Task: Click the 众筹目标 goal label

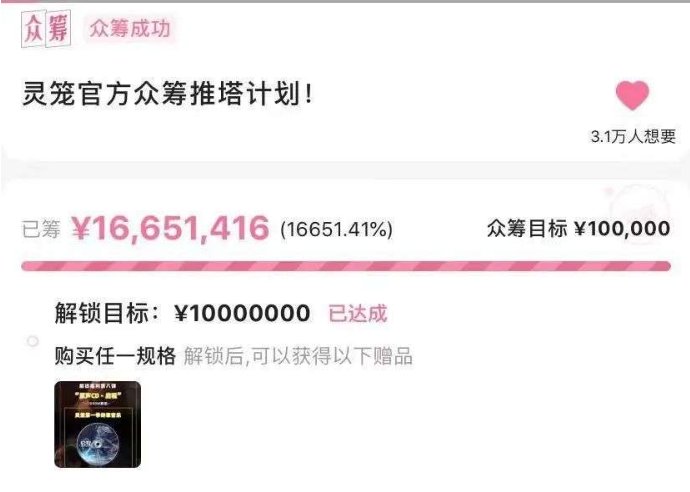Action: point(527,229)
